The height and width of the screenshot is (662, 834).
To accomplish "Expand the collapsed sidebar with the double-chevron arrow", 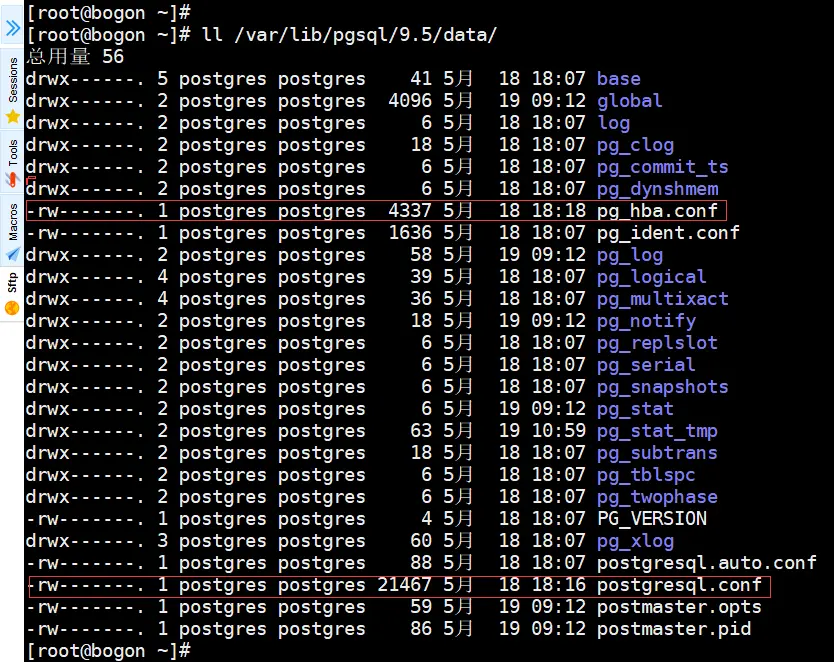I will tap(12, 28).
